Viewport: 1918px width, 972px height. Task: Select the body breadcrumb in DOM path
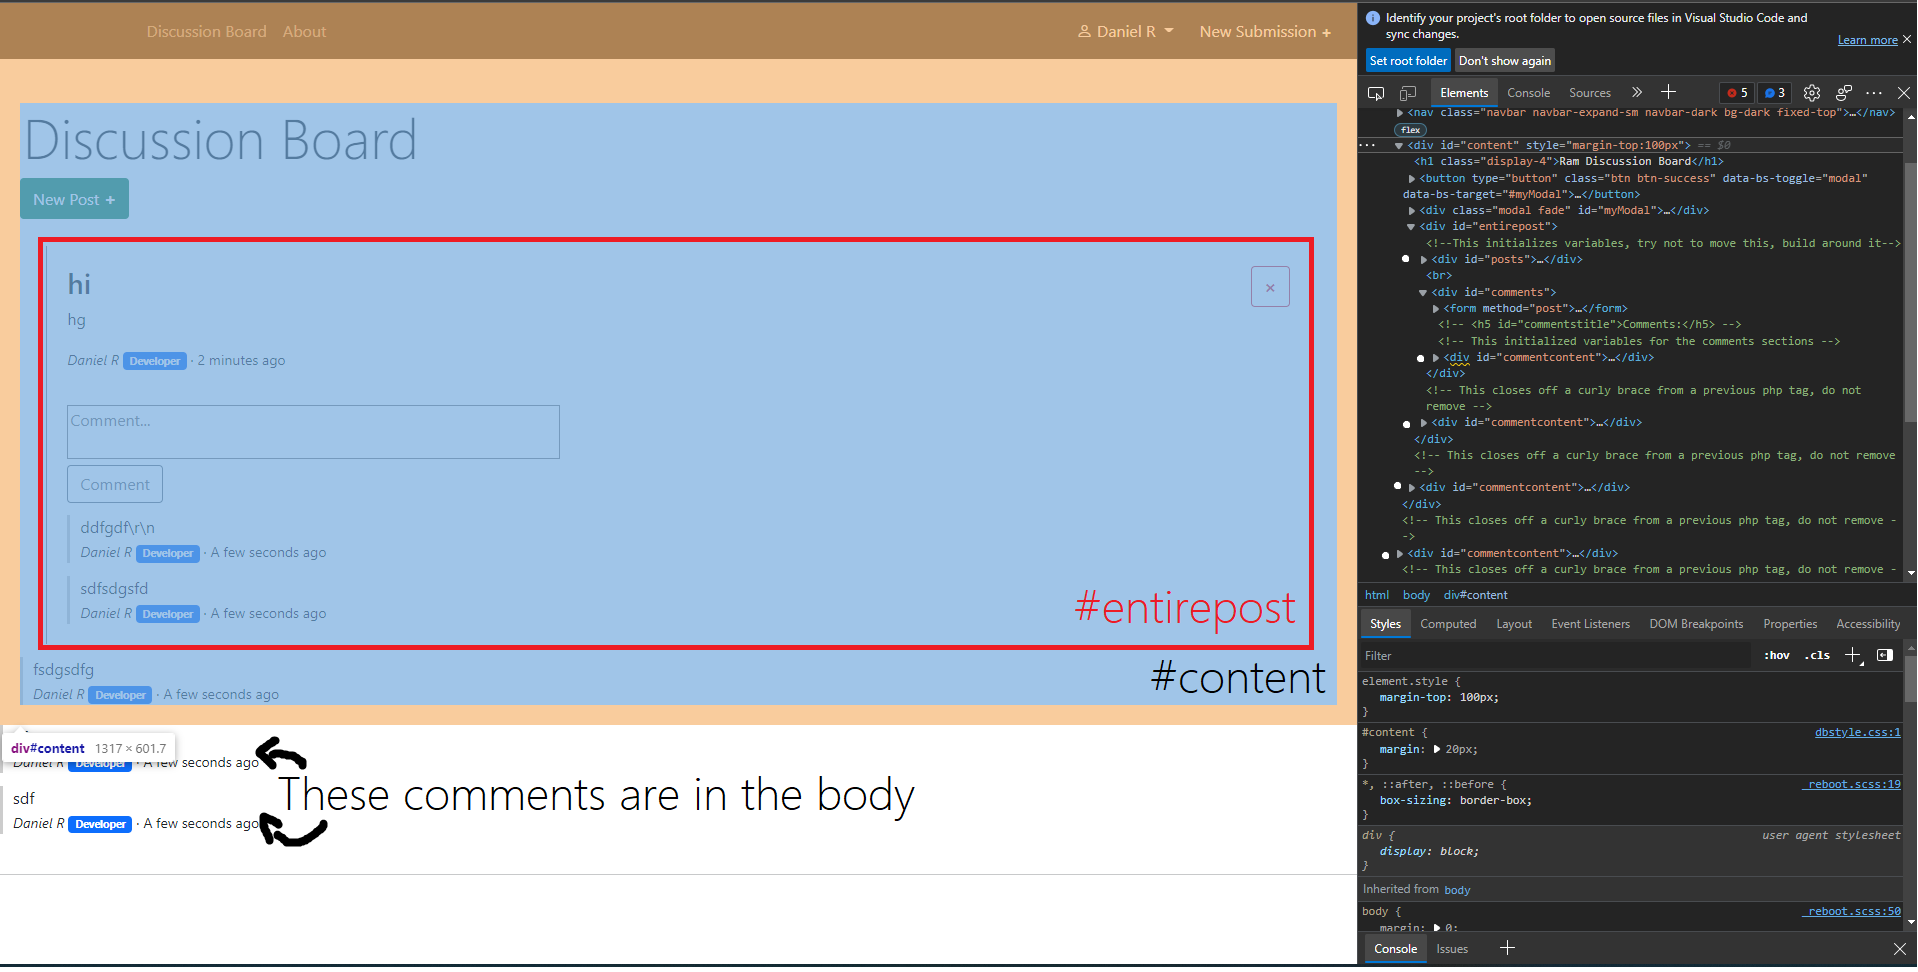[x=1416, y=595]
